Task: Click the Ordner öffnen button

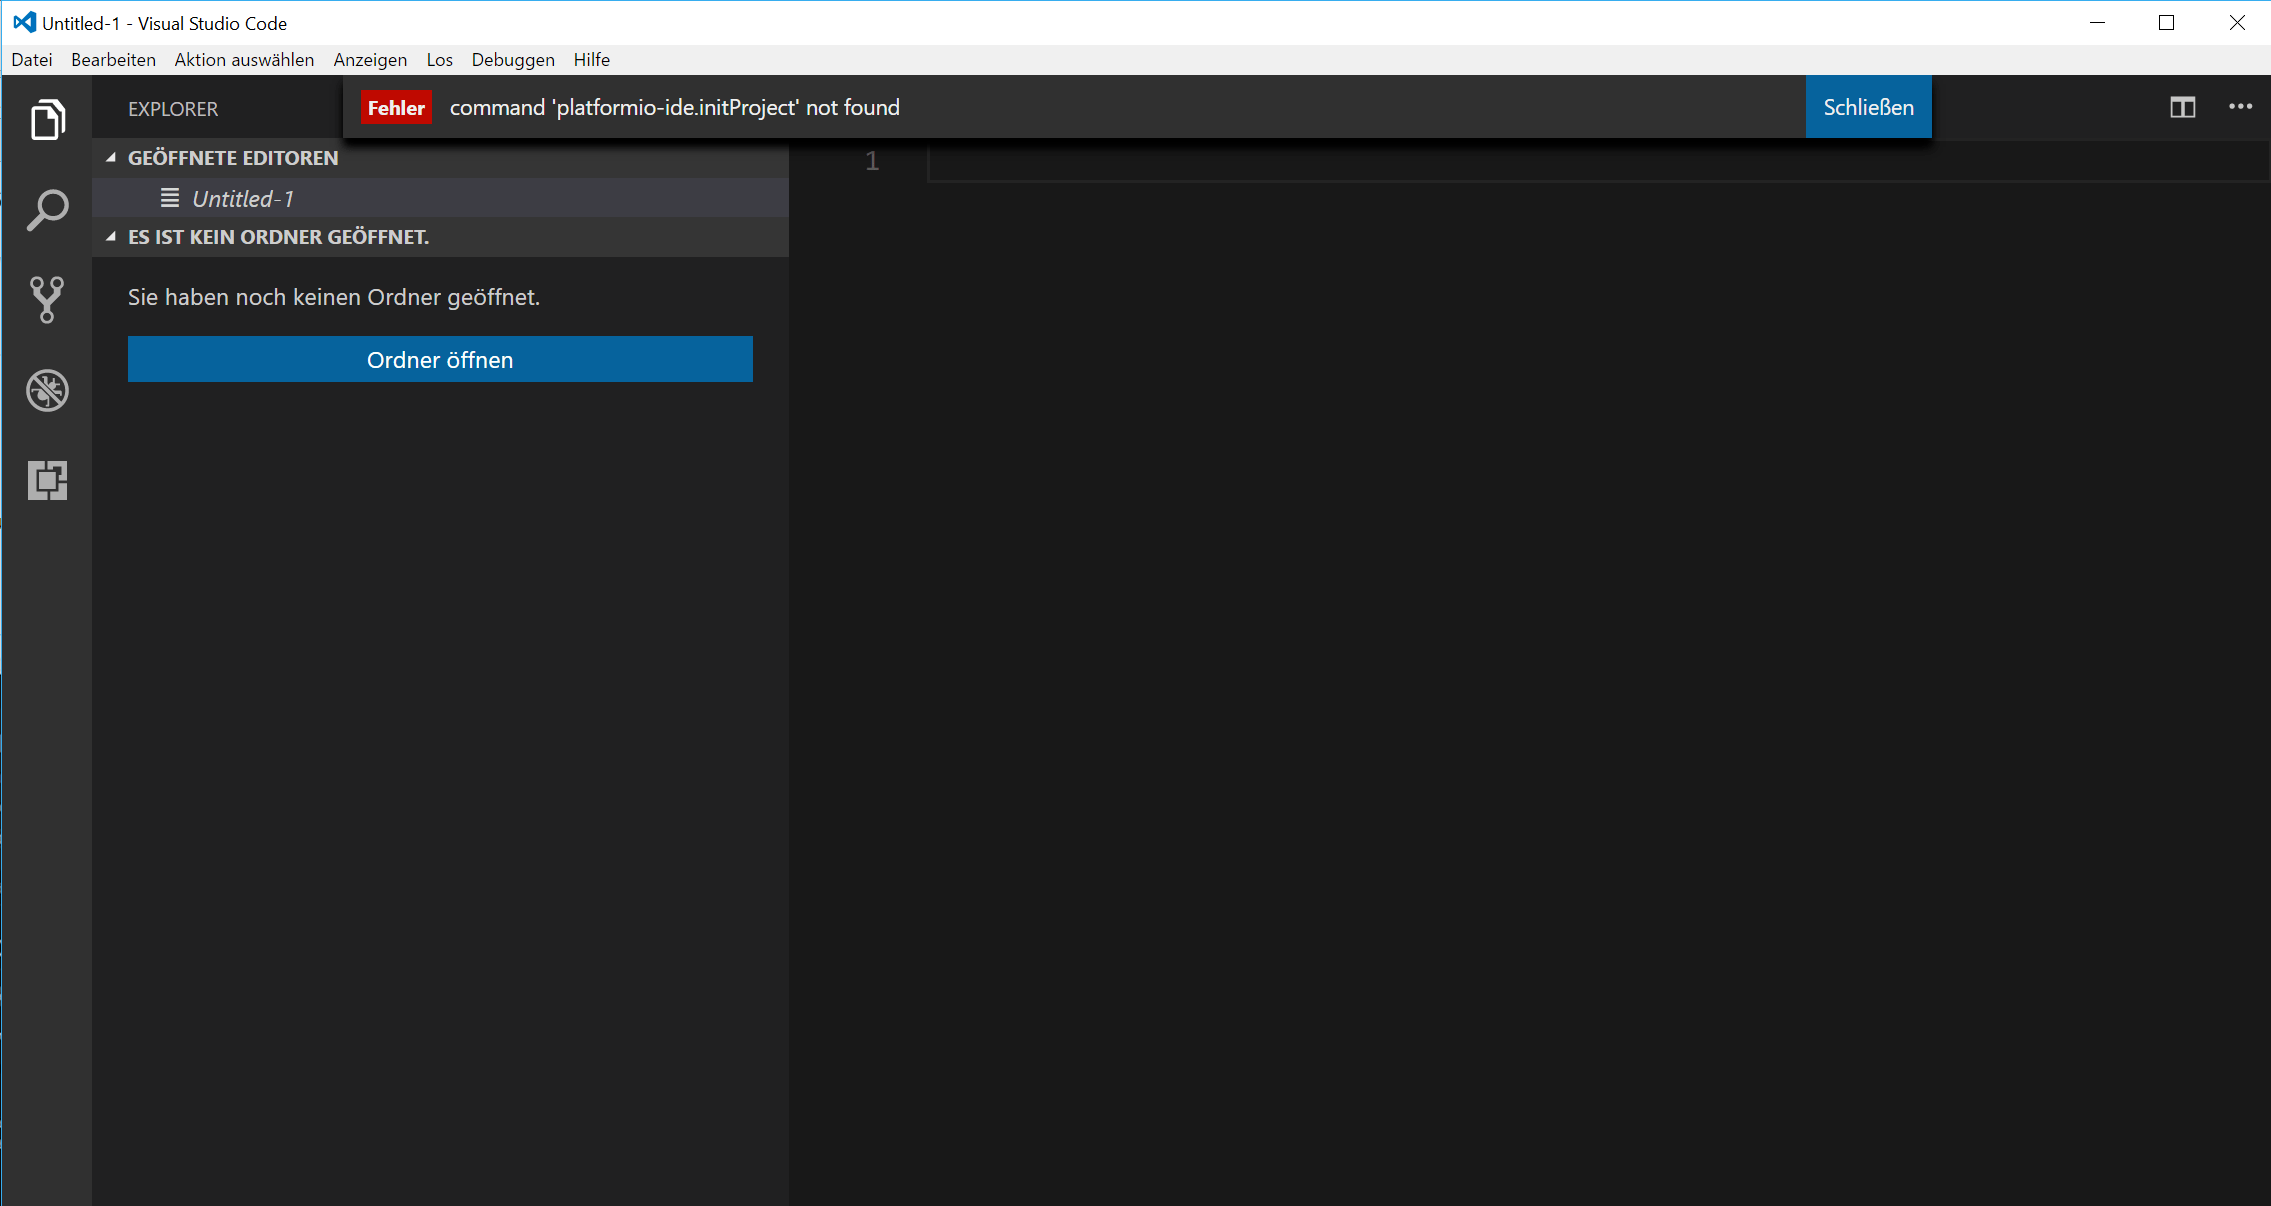Action: pos(440,359)
